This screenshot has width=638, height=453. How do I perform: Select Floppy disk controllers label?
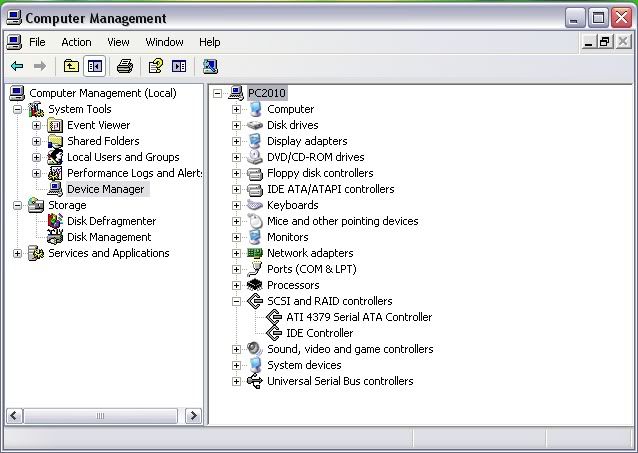320,173
